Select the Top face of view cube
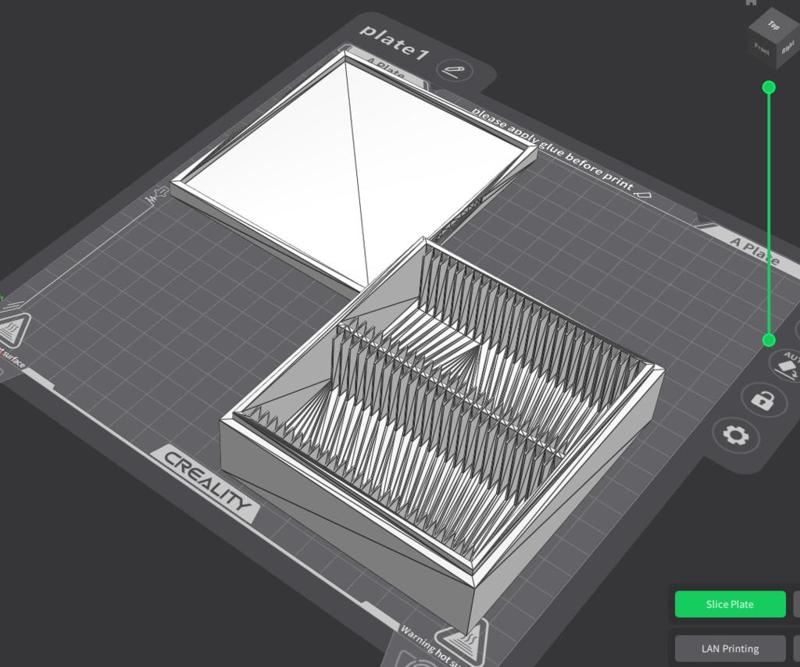 (774, 24)
